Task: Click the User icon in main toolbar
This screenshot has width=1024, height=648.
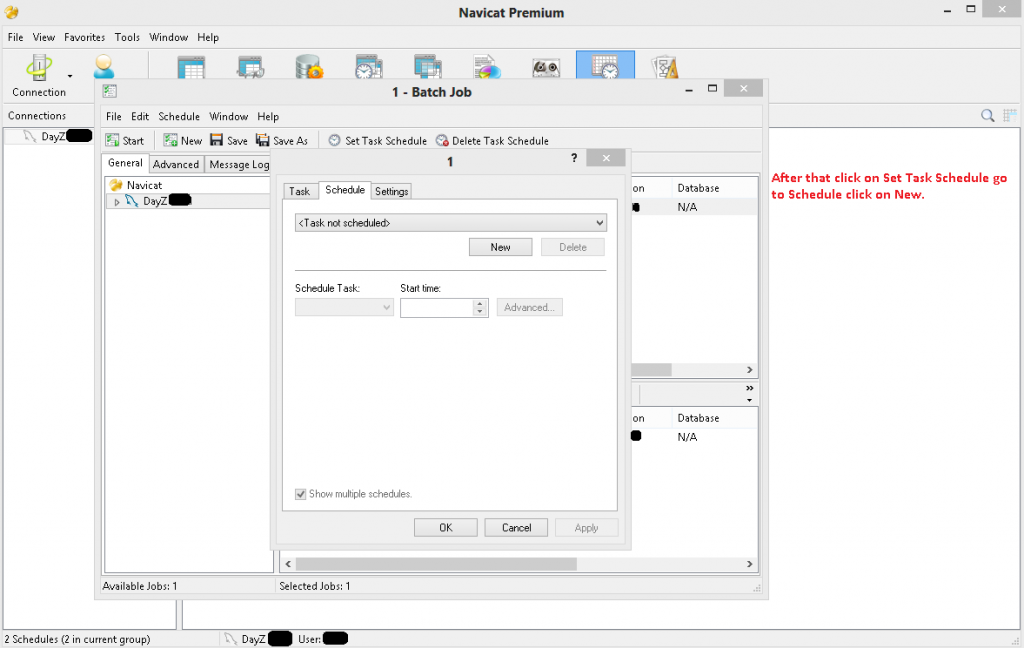Action: [x=104, y=68]
